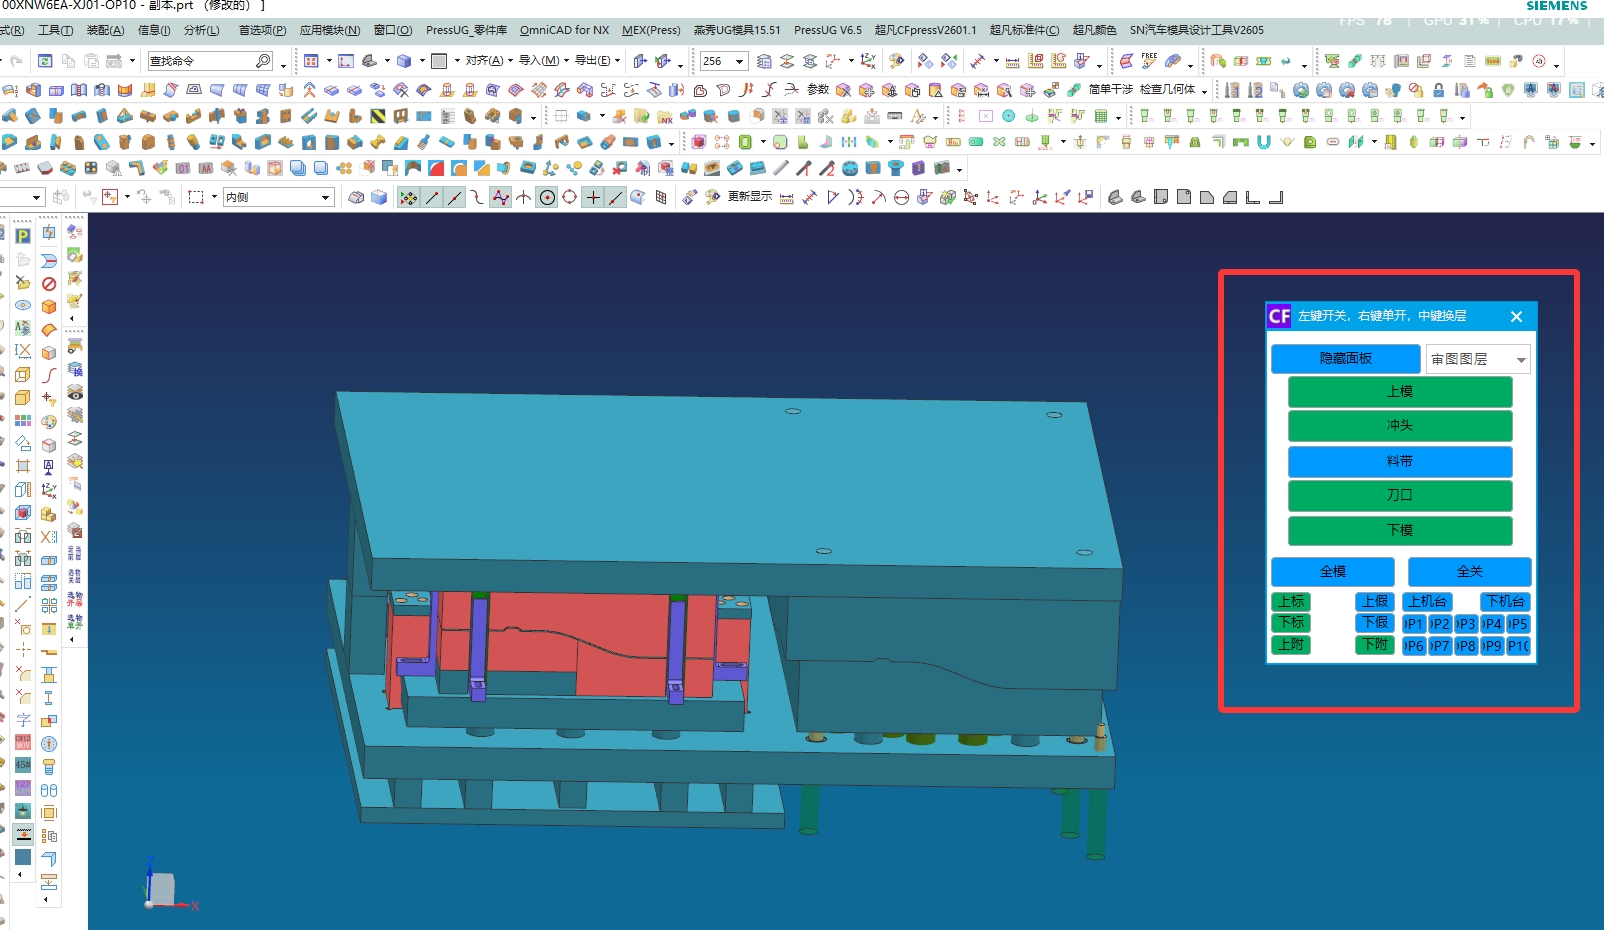Expand the 内侧 selection scope dropdown
Viewport: 1604px width, 930px height.
tap(277, 197)
